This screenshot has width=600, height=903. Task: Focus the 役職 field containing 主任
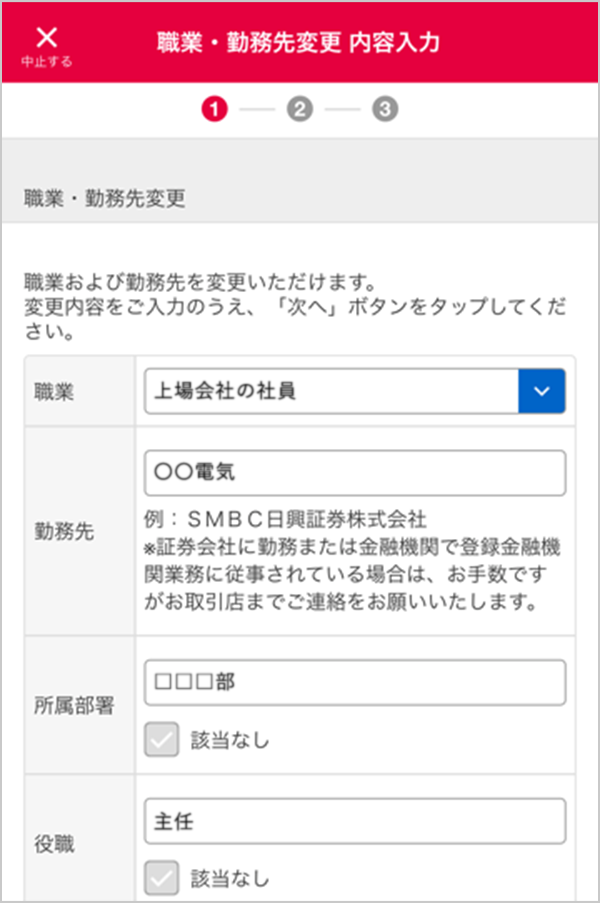[x=355, y=821]
